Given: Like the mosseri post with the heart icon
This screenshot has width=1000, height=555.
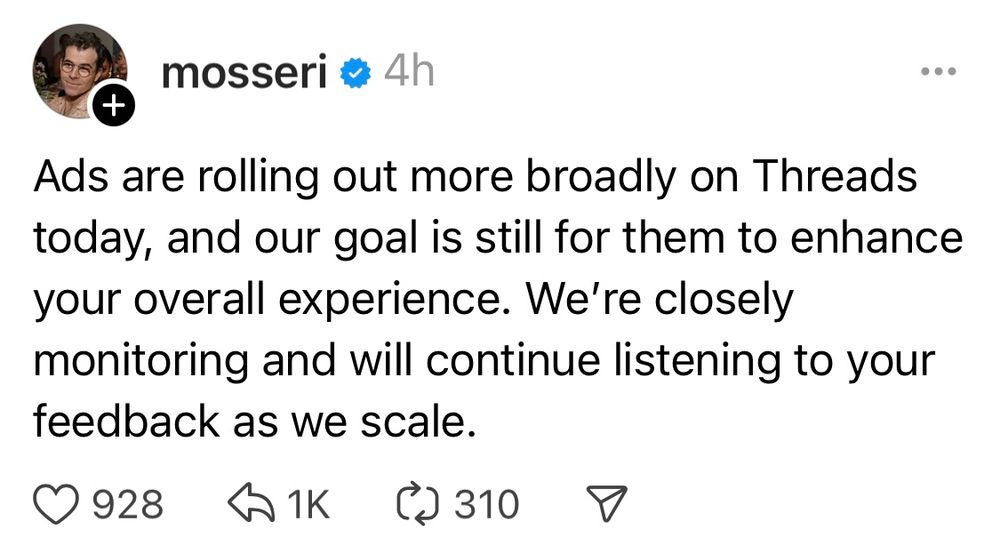Looking at the screenshot, I should 59,504.
